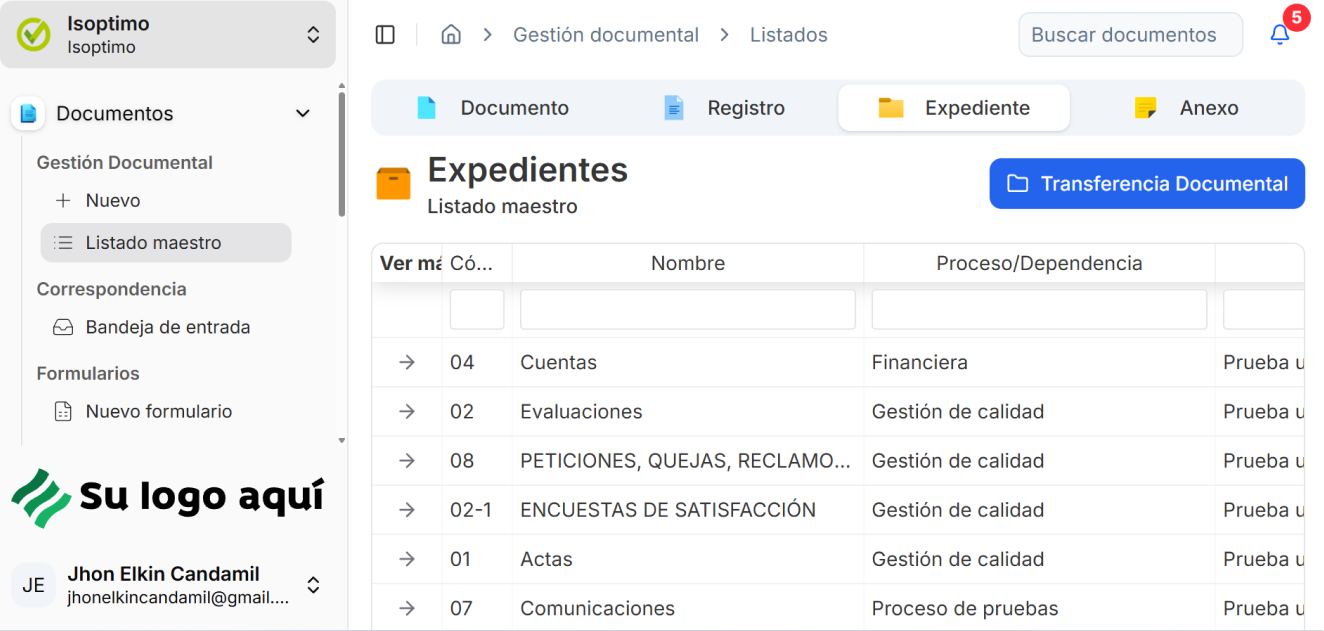1324x631 pixels.
Task: Click the arrow beside Evaluaciones
Action: click(x=407, y=411)
